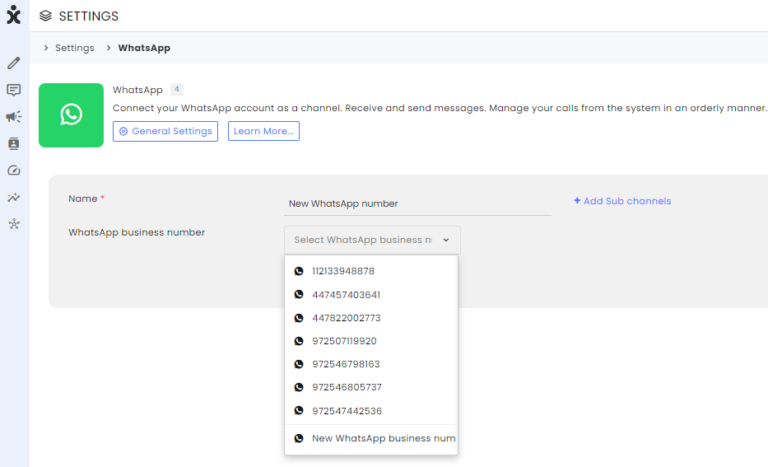The image size is (768, 467).
Task: Click Add Sub channels link
Action: click(x=622, y=201)
